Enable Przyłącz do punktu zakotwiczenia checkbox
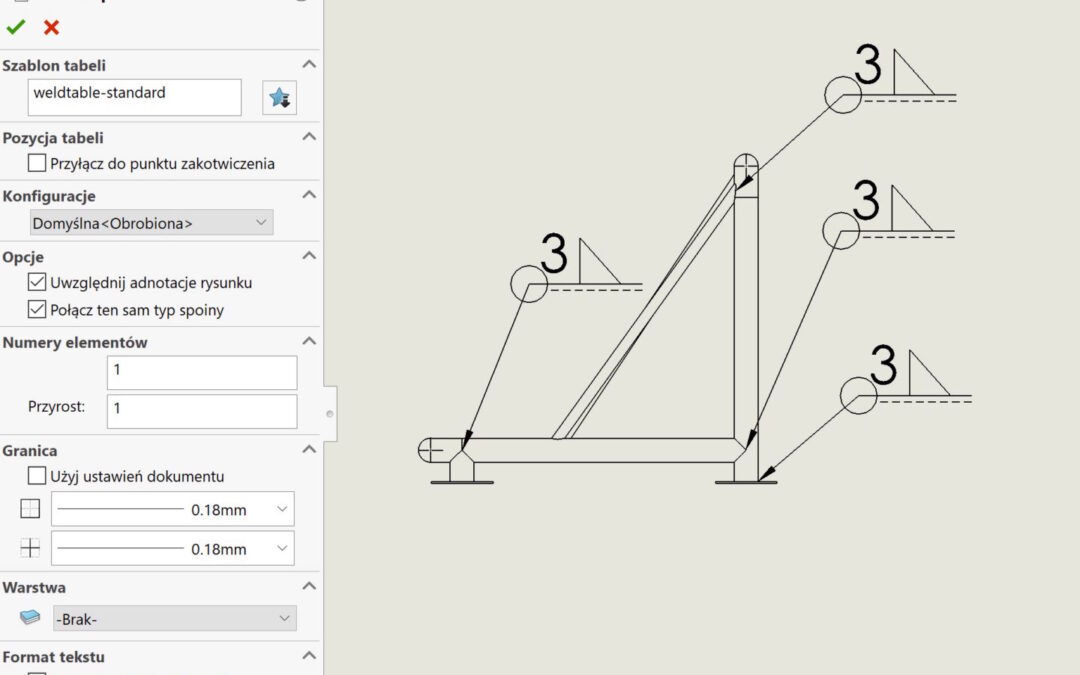The width and height of the screenshot is (1080, 675). coord(37,163)
